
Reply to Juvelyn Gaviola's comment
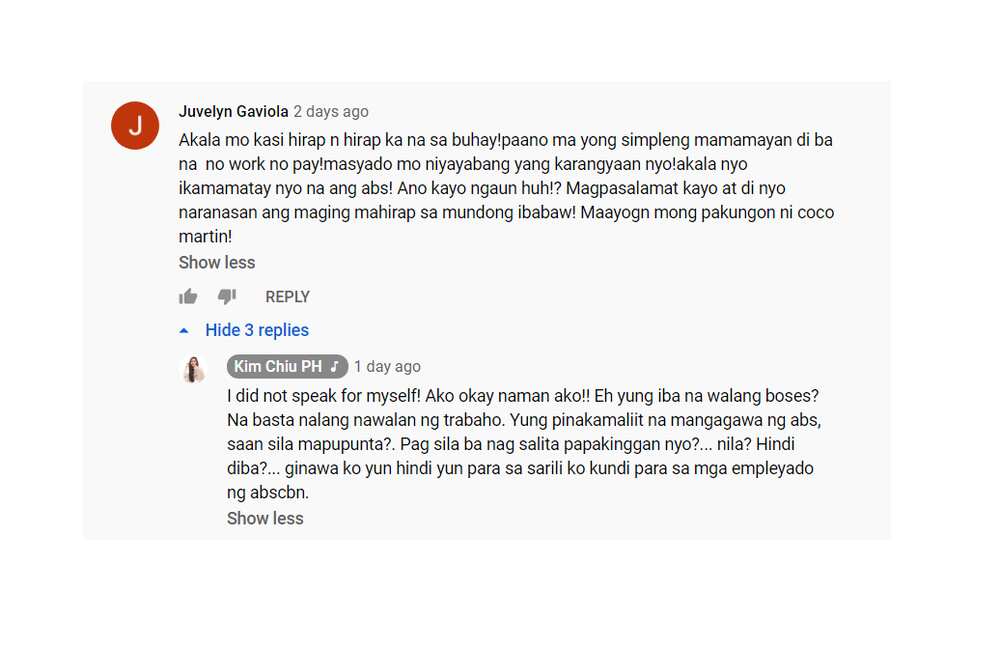288,297
